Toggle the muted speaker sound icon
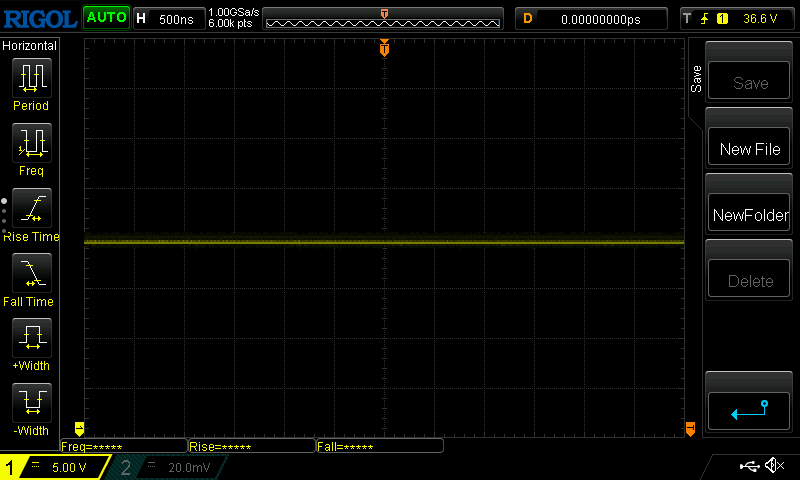Image resolution: width=800 pixels, height=480 pixels. pyautogui.click(x=775, y=465)
